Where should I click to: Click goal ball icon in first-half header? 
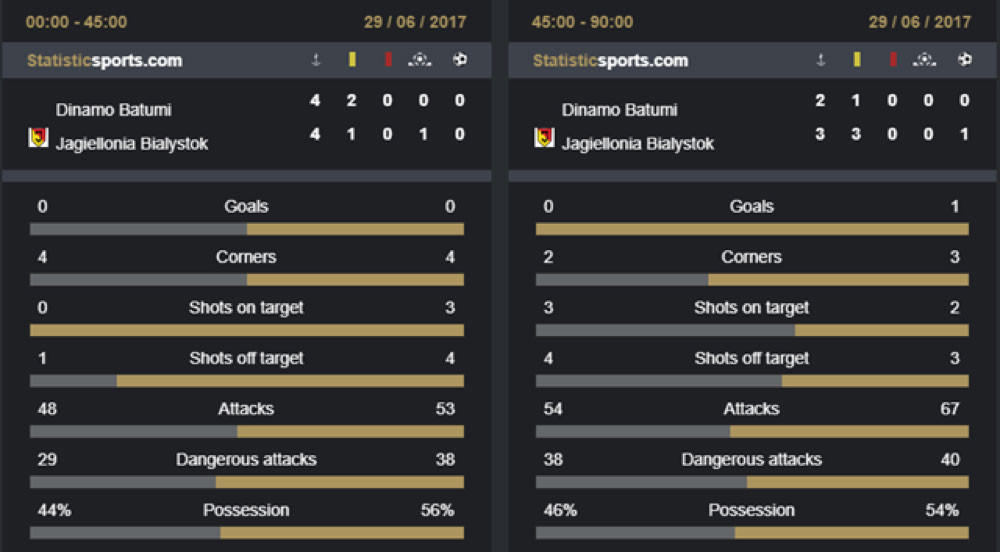click(x=460, y=59)
